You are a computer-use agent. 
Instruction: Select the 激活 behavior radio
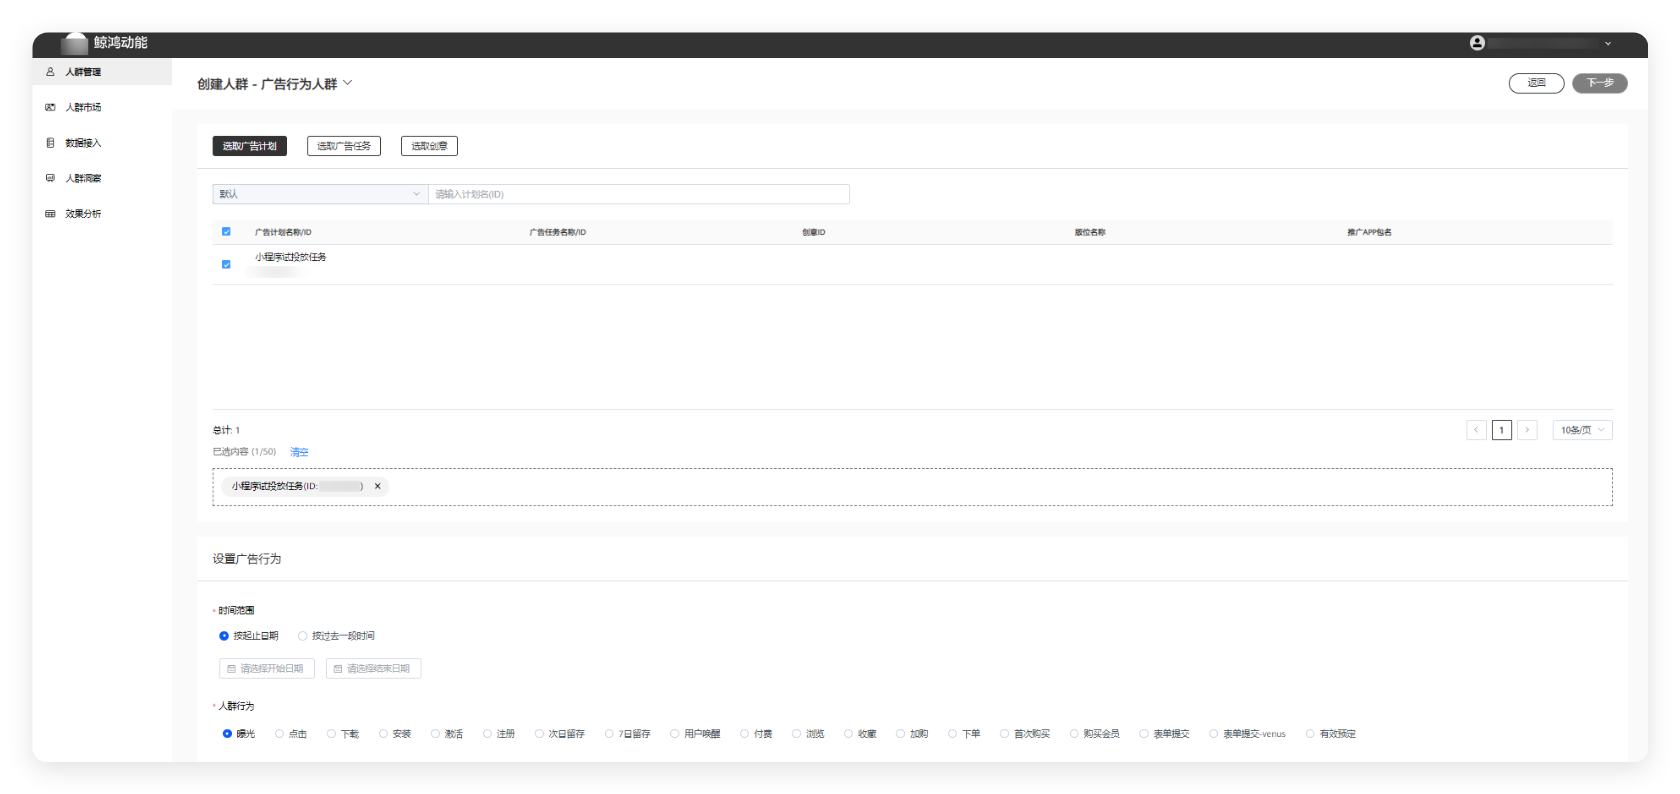point(447,734)
